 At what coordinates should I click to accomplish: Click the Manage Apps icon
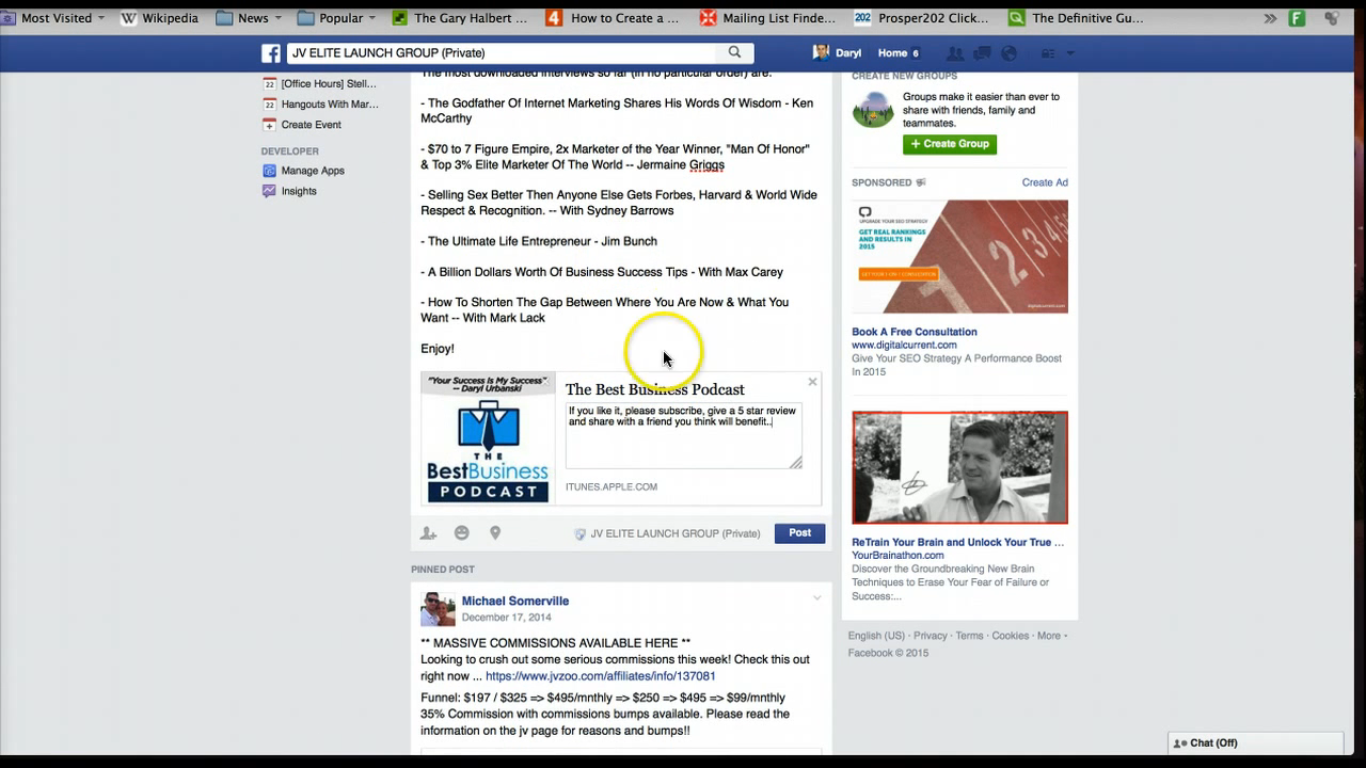click(x=269, y=171)
